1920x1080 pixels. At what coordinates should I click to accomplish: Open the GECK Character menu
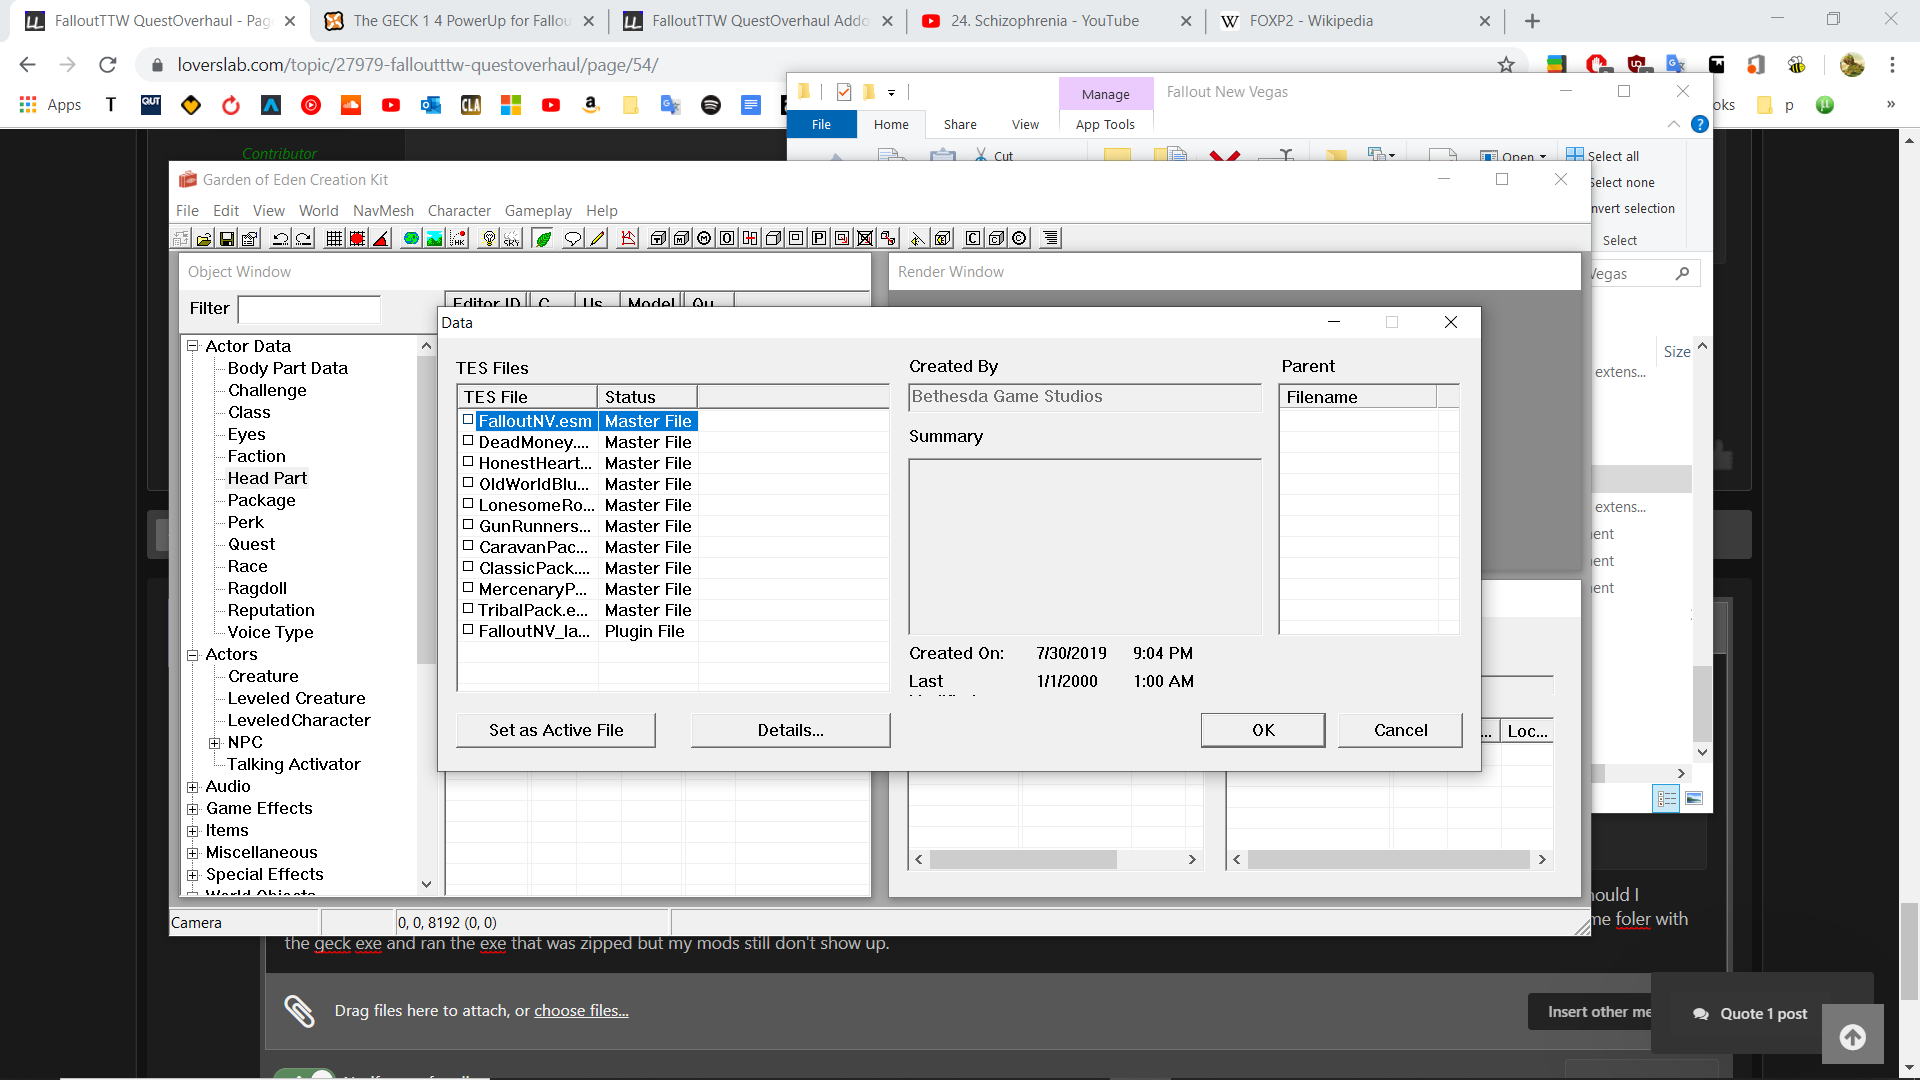[x=459, y=211]
